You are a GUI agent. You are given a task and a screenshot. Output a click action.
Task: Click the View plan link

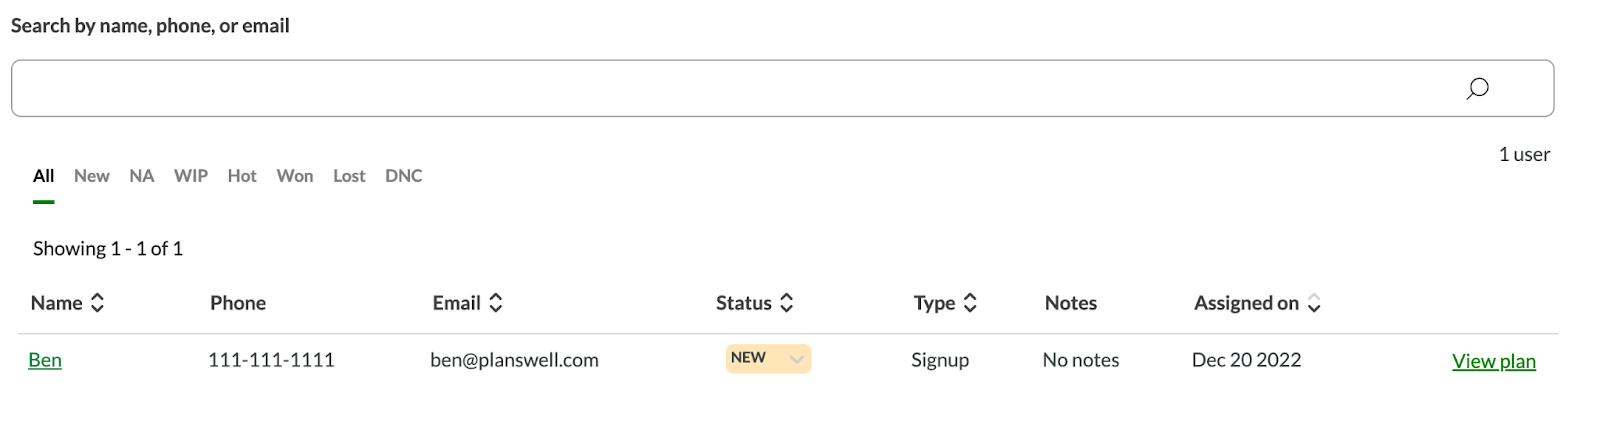point(1493,361)
